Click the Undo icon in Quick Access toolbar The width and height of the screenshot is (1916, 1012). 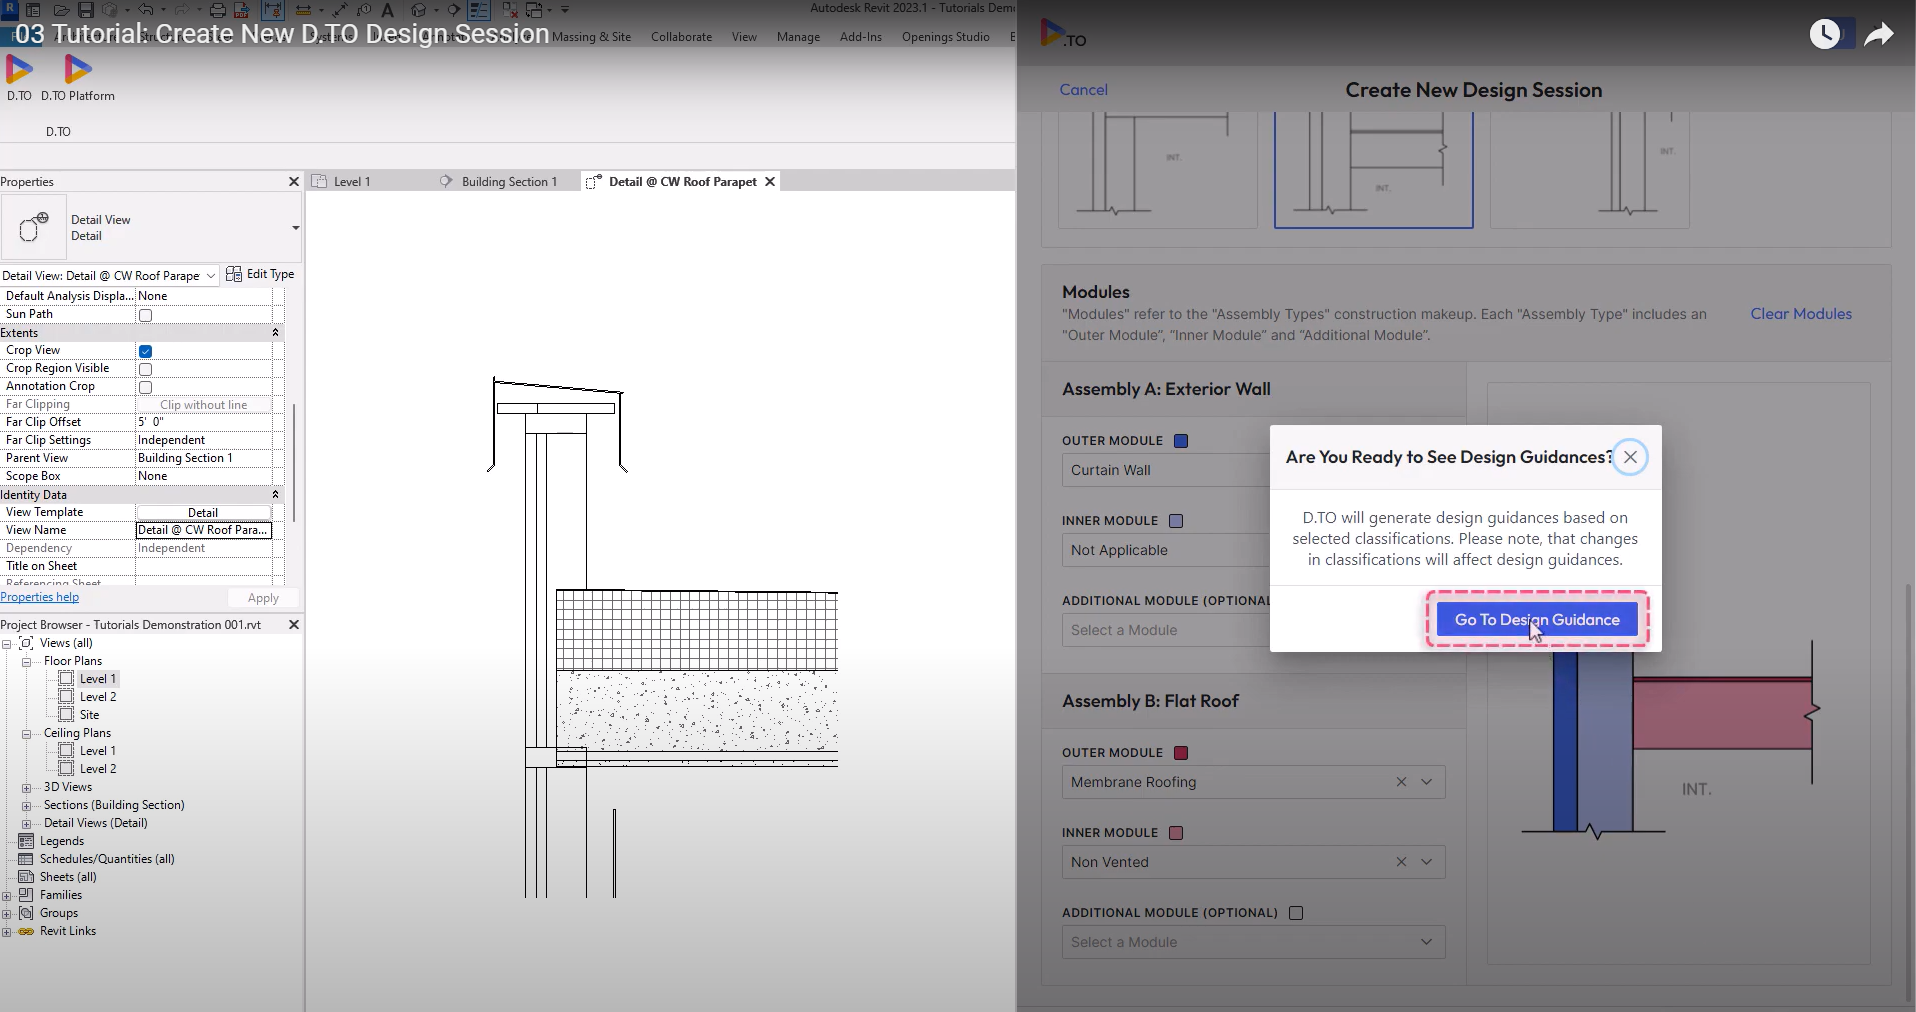pyautogui.click(x=146, y=8)
